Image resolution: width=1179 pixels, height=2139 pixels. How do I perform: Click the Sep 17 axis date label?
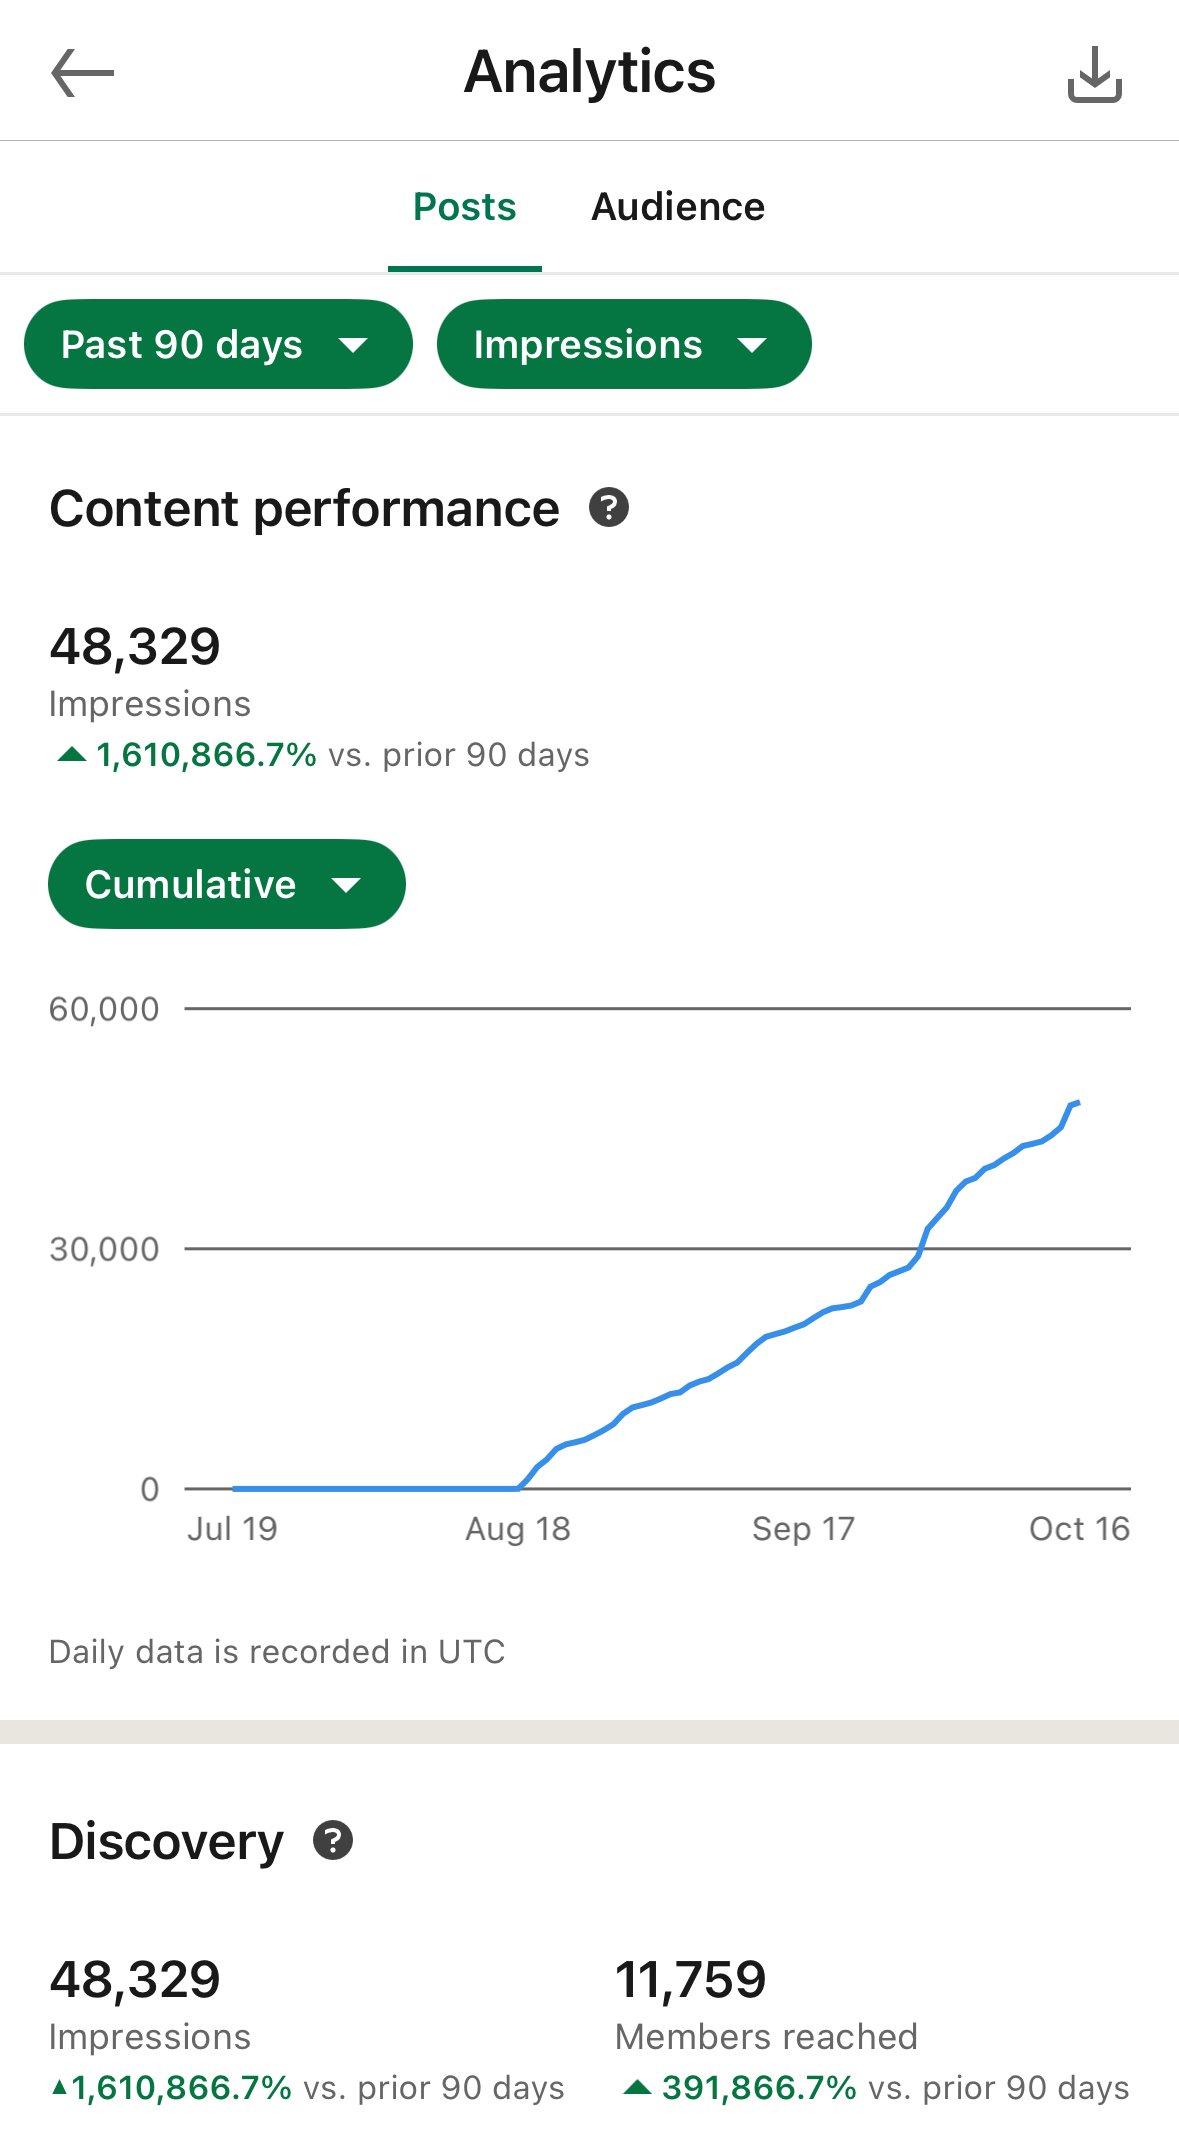pyautogui.click(x=803, y=1529)
